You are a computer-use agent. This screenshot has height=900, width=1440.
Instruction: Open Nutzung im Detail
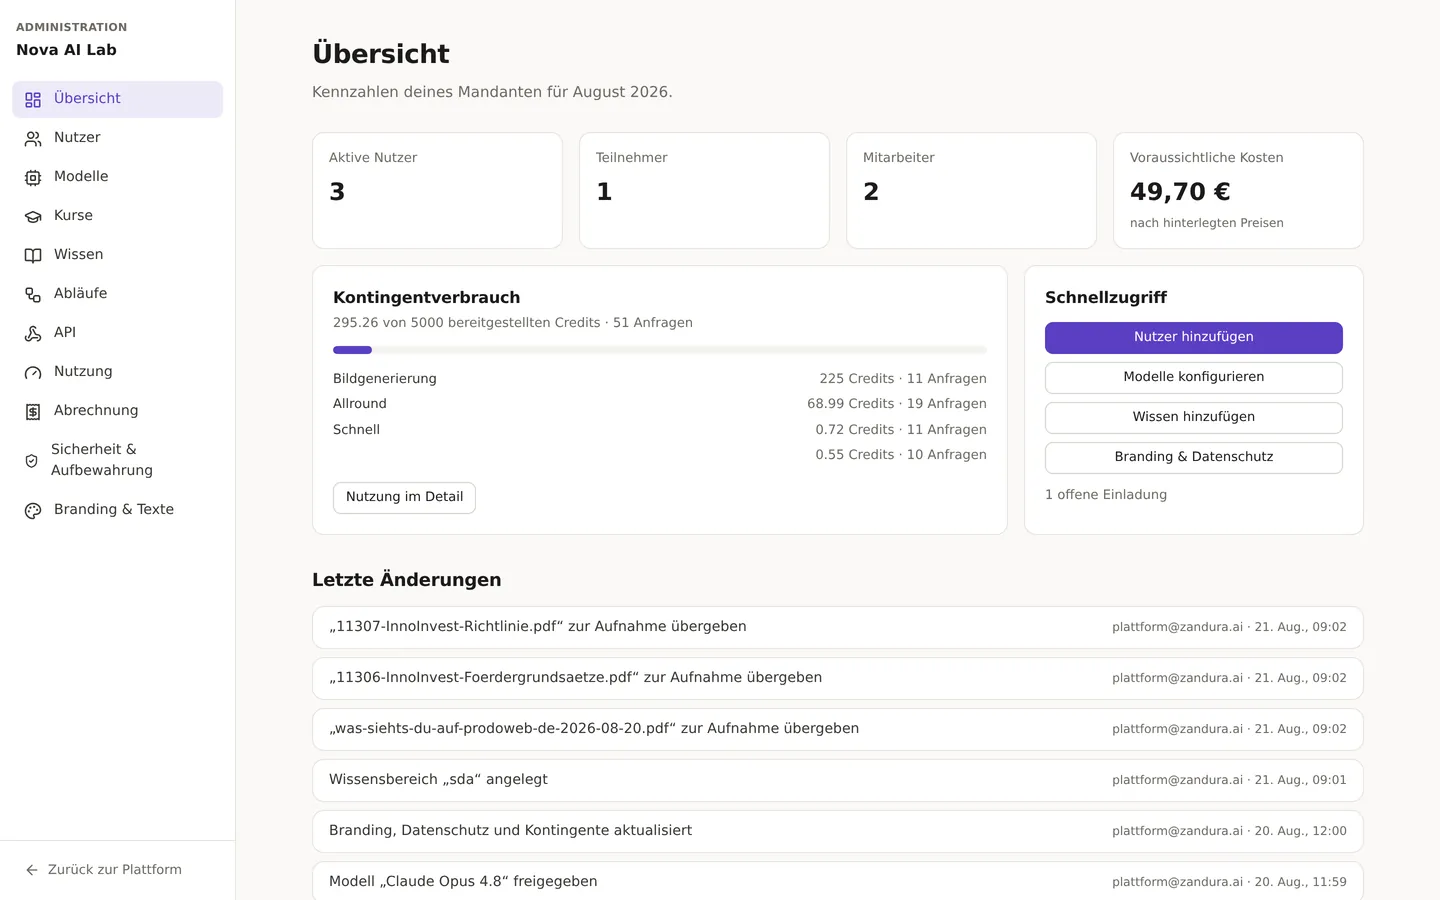coord(404,498)
